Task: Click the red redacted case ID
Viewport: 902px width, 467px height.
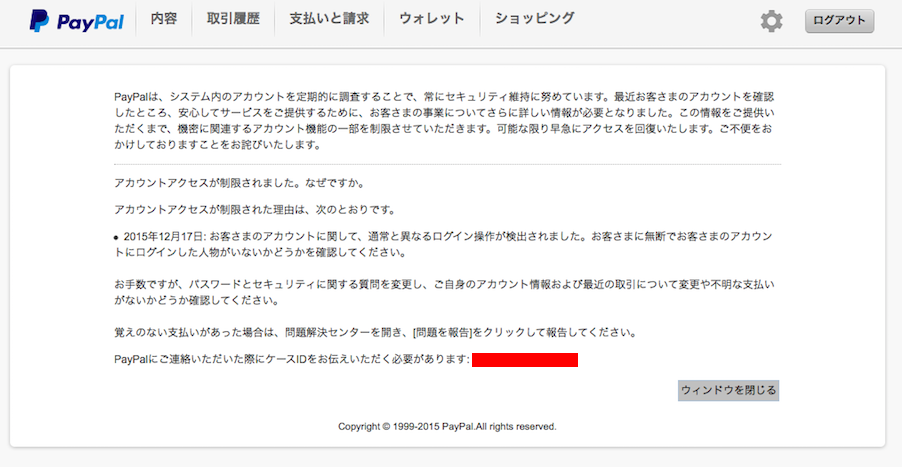Action: pos(525,360)
